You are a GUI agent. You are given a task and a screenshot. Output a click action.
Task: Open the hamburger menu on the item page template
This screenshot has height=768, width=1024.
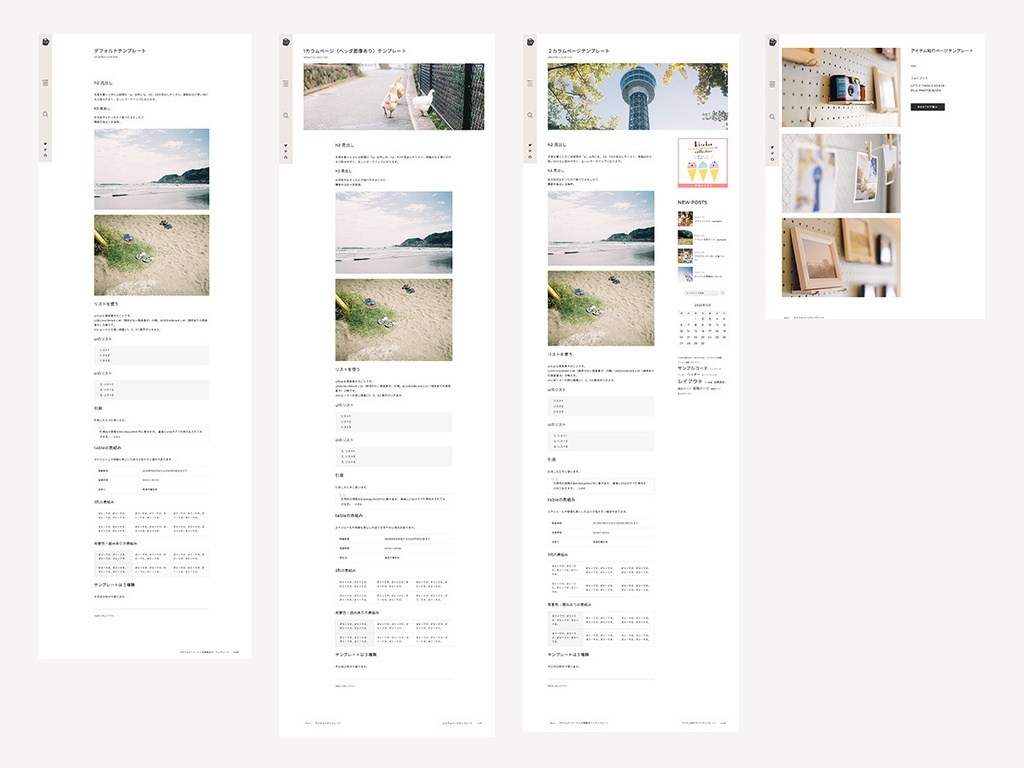(772, 82)
